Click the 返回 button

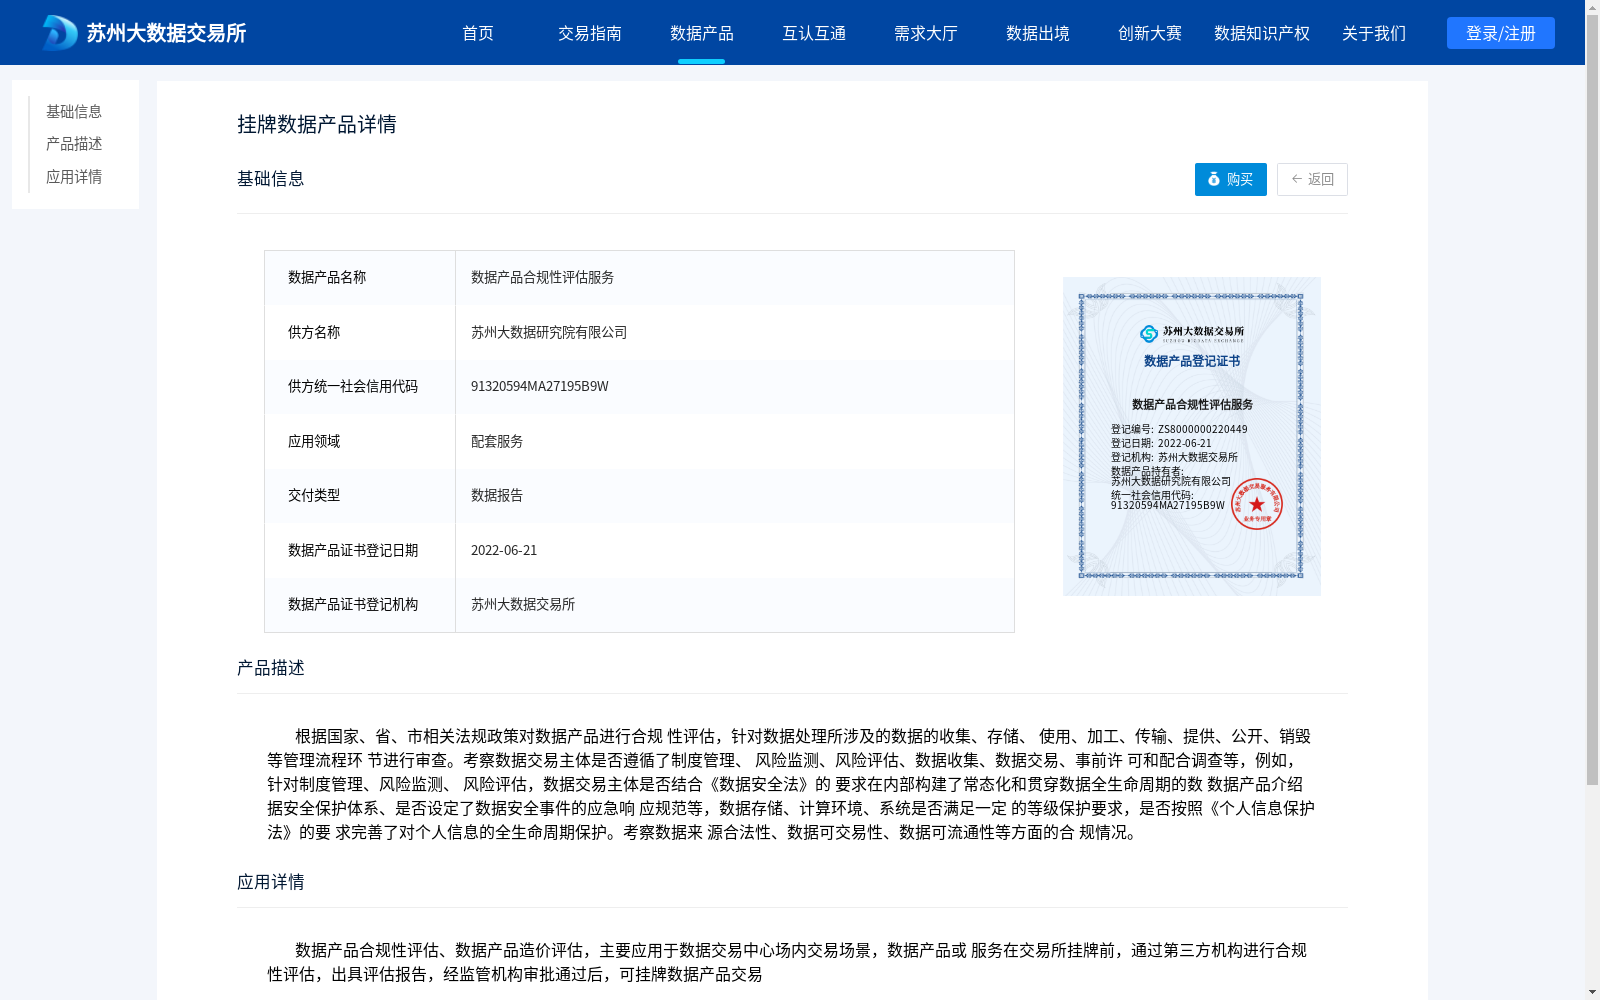click(x=1312, y=179)
